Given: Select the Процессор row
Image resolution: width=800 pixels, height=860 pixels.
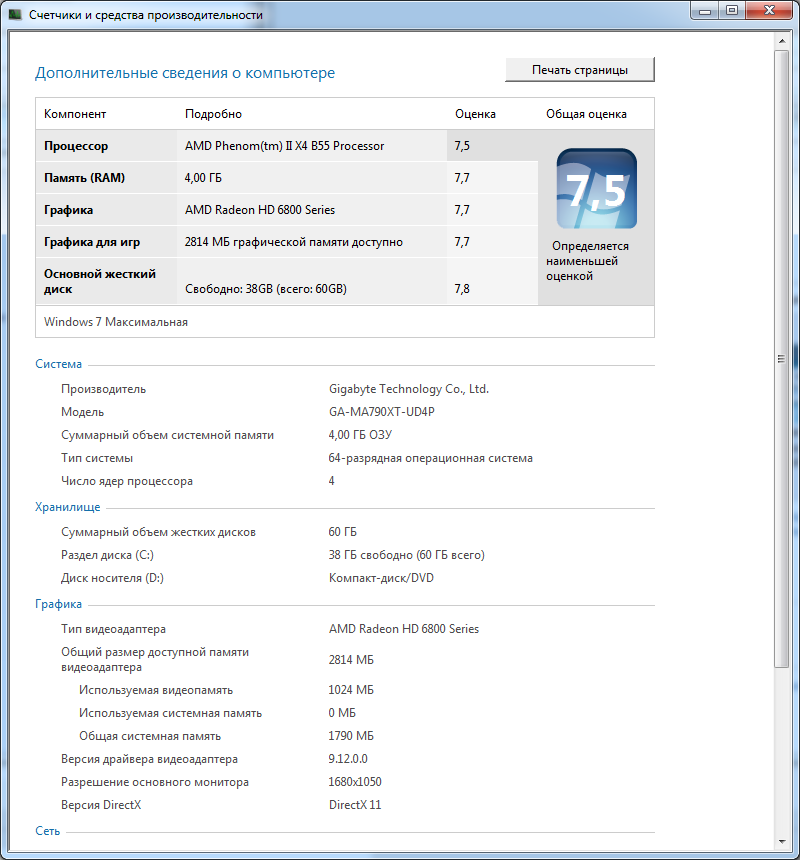Looking at the screenshot, I should tap(287, 146).
